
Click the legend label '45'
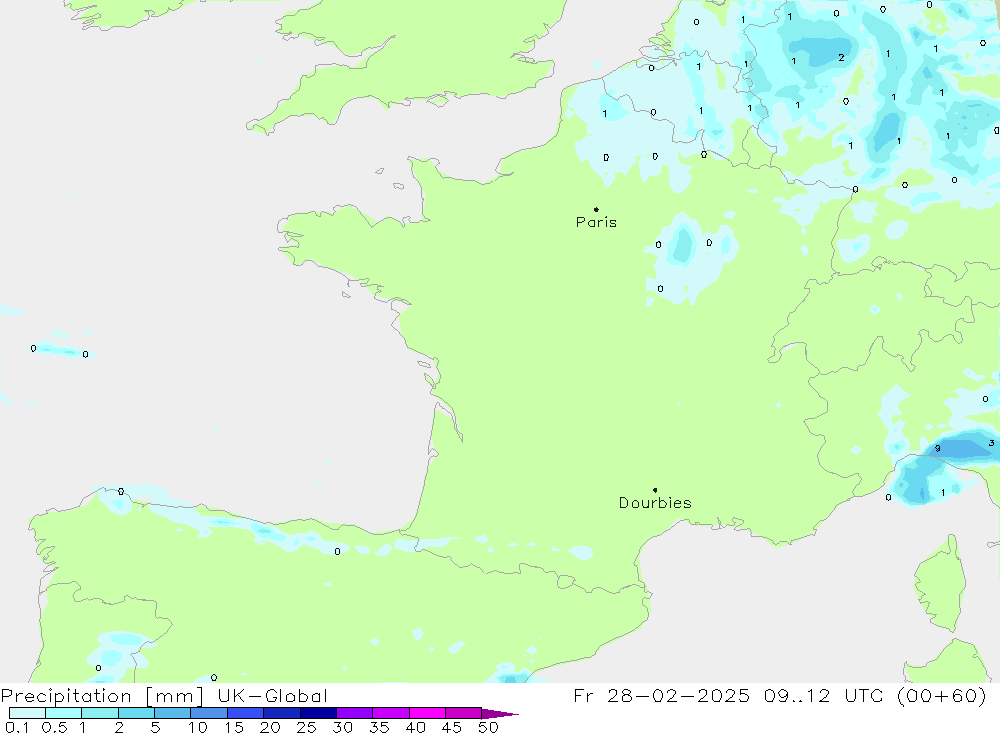(452, 727)
